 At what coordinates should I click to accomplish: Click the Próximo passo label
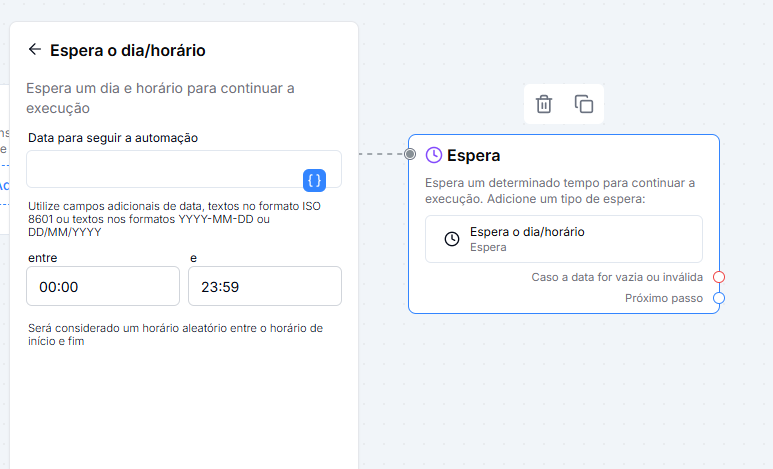tap(664, 298)
